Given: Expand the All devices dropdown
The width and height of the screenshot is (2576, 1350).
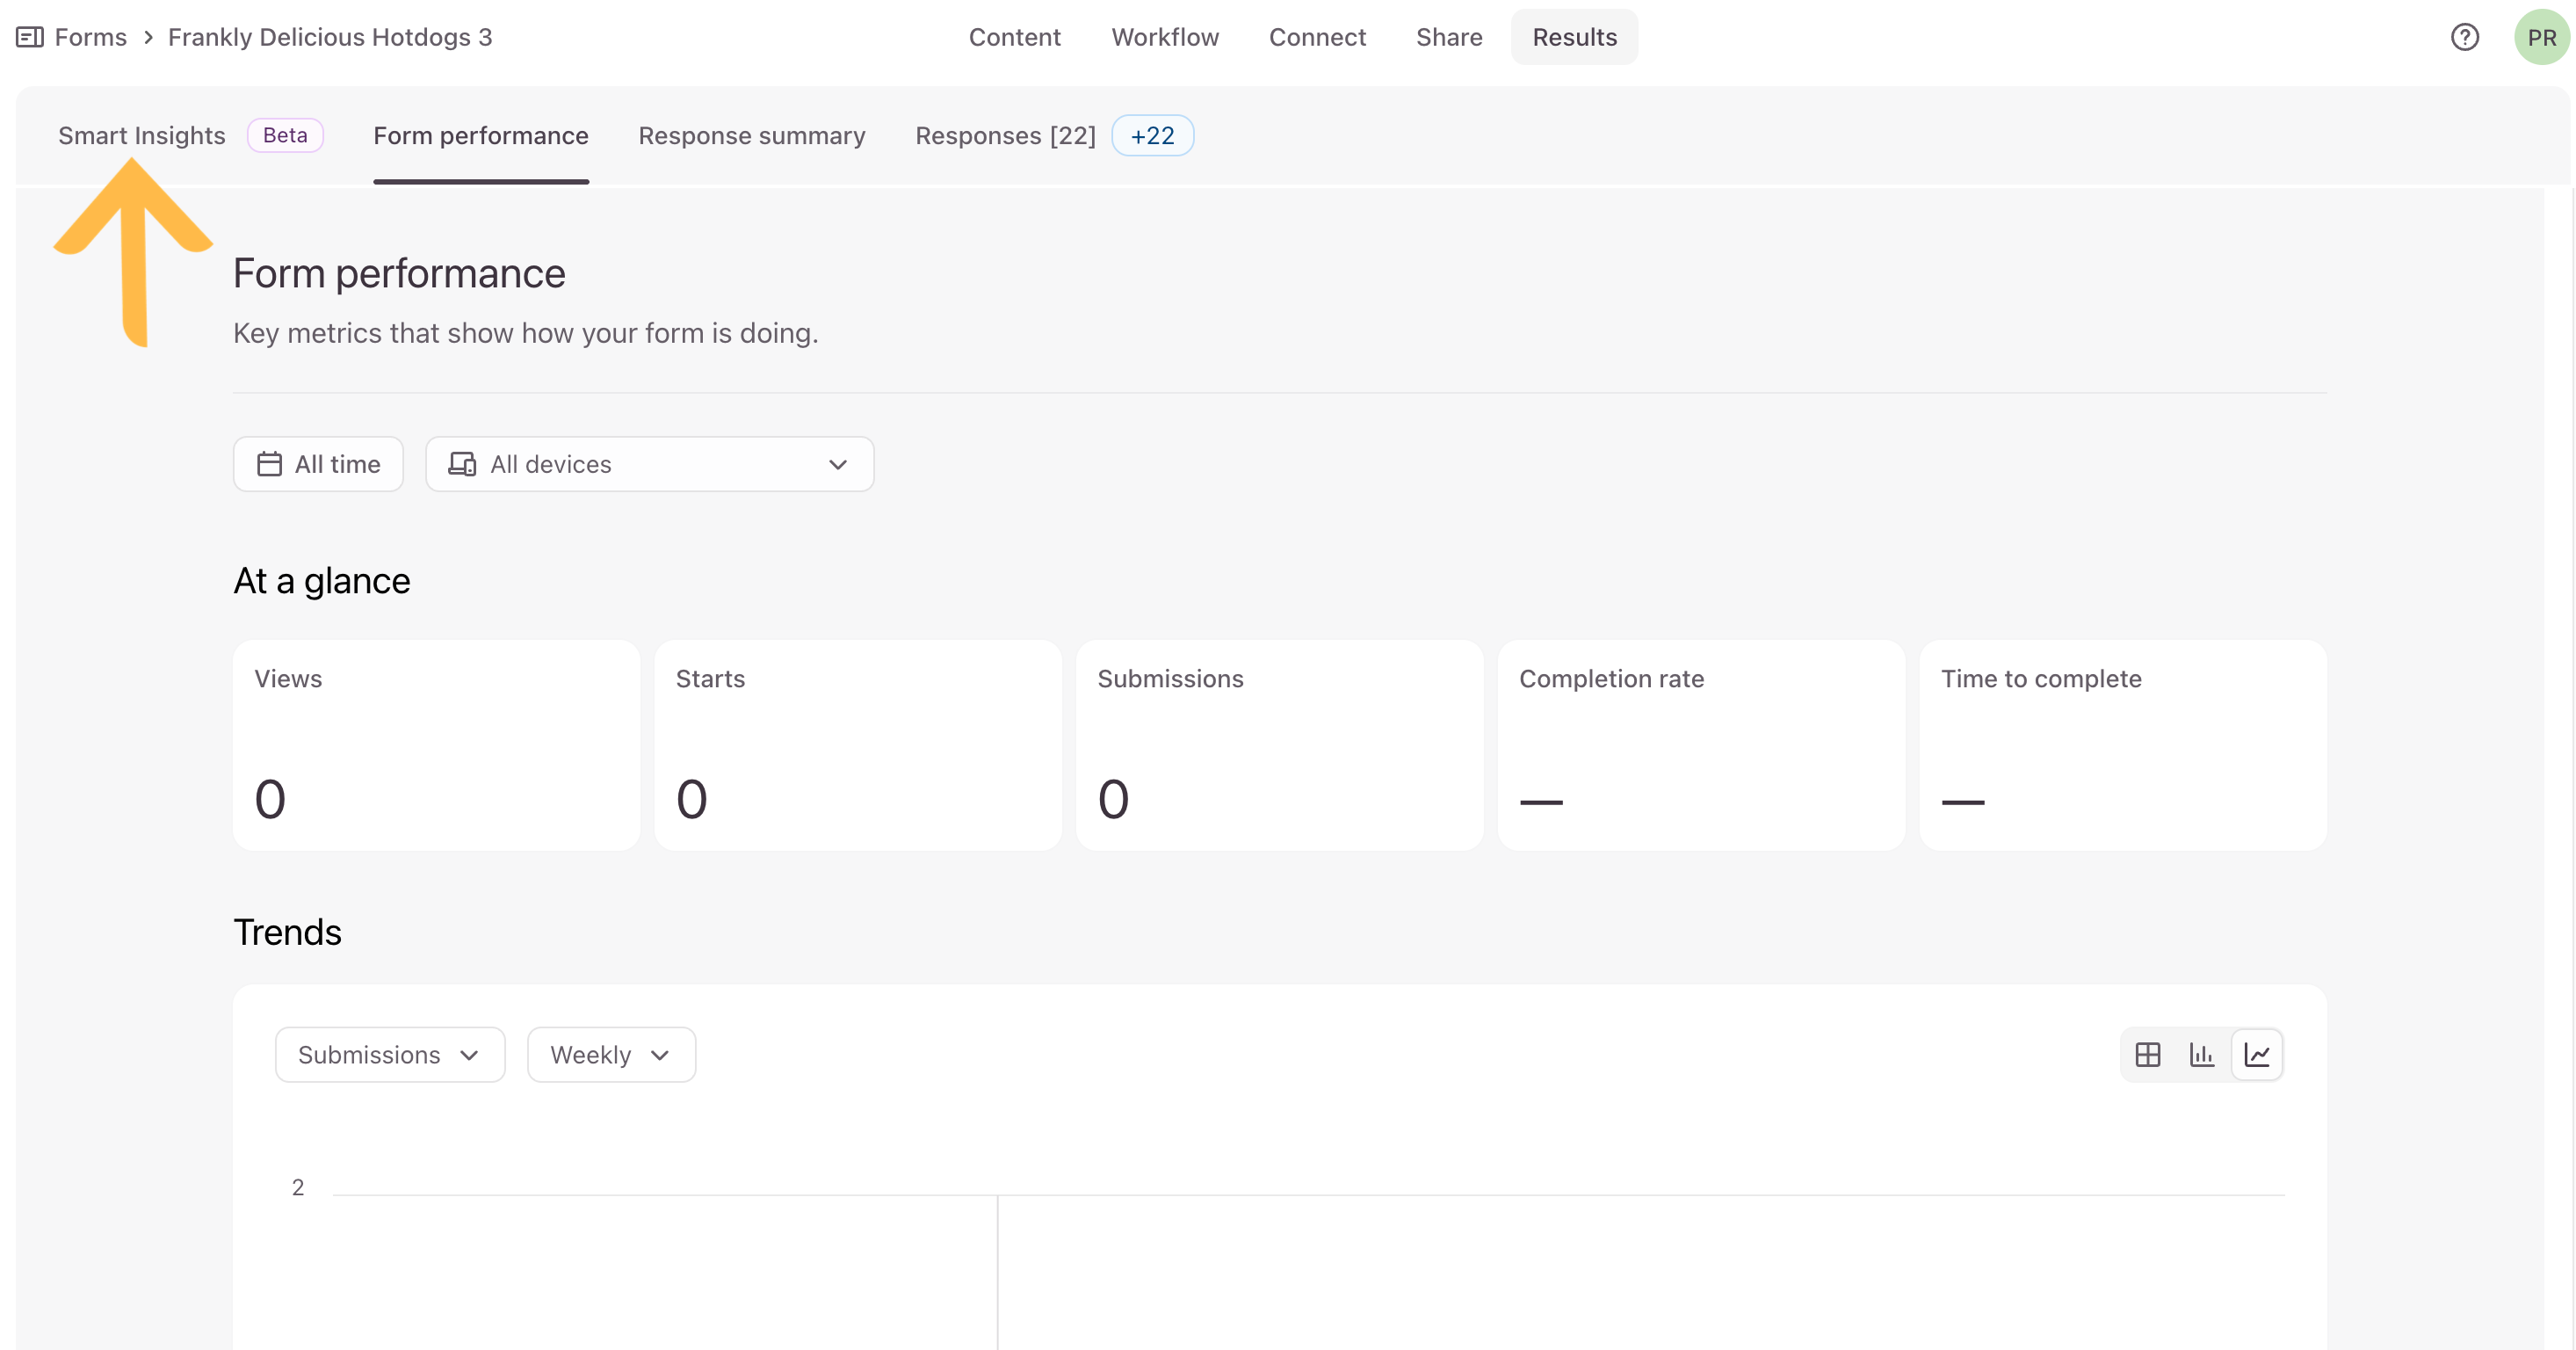Looking at the screenshot, I should pos(650,464).
